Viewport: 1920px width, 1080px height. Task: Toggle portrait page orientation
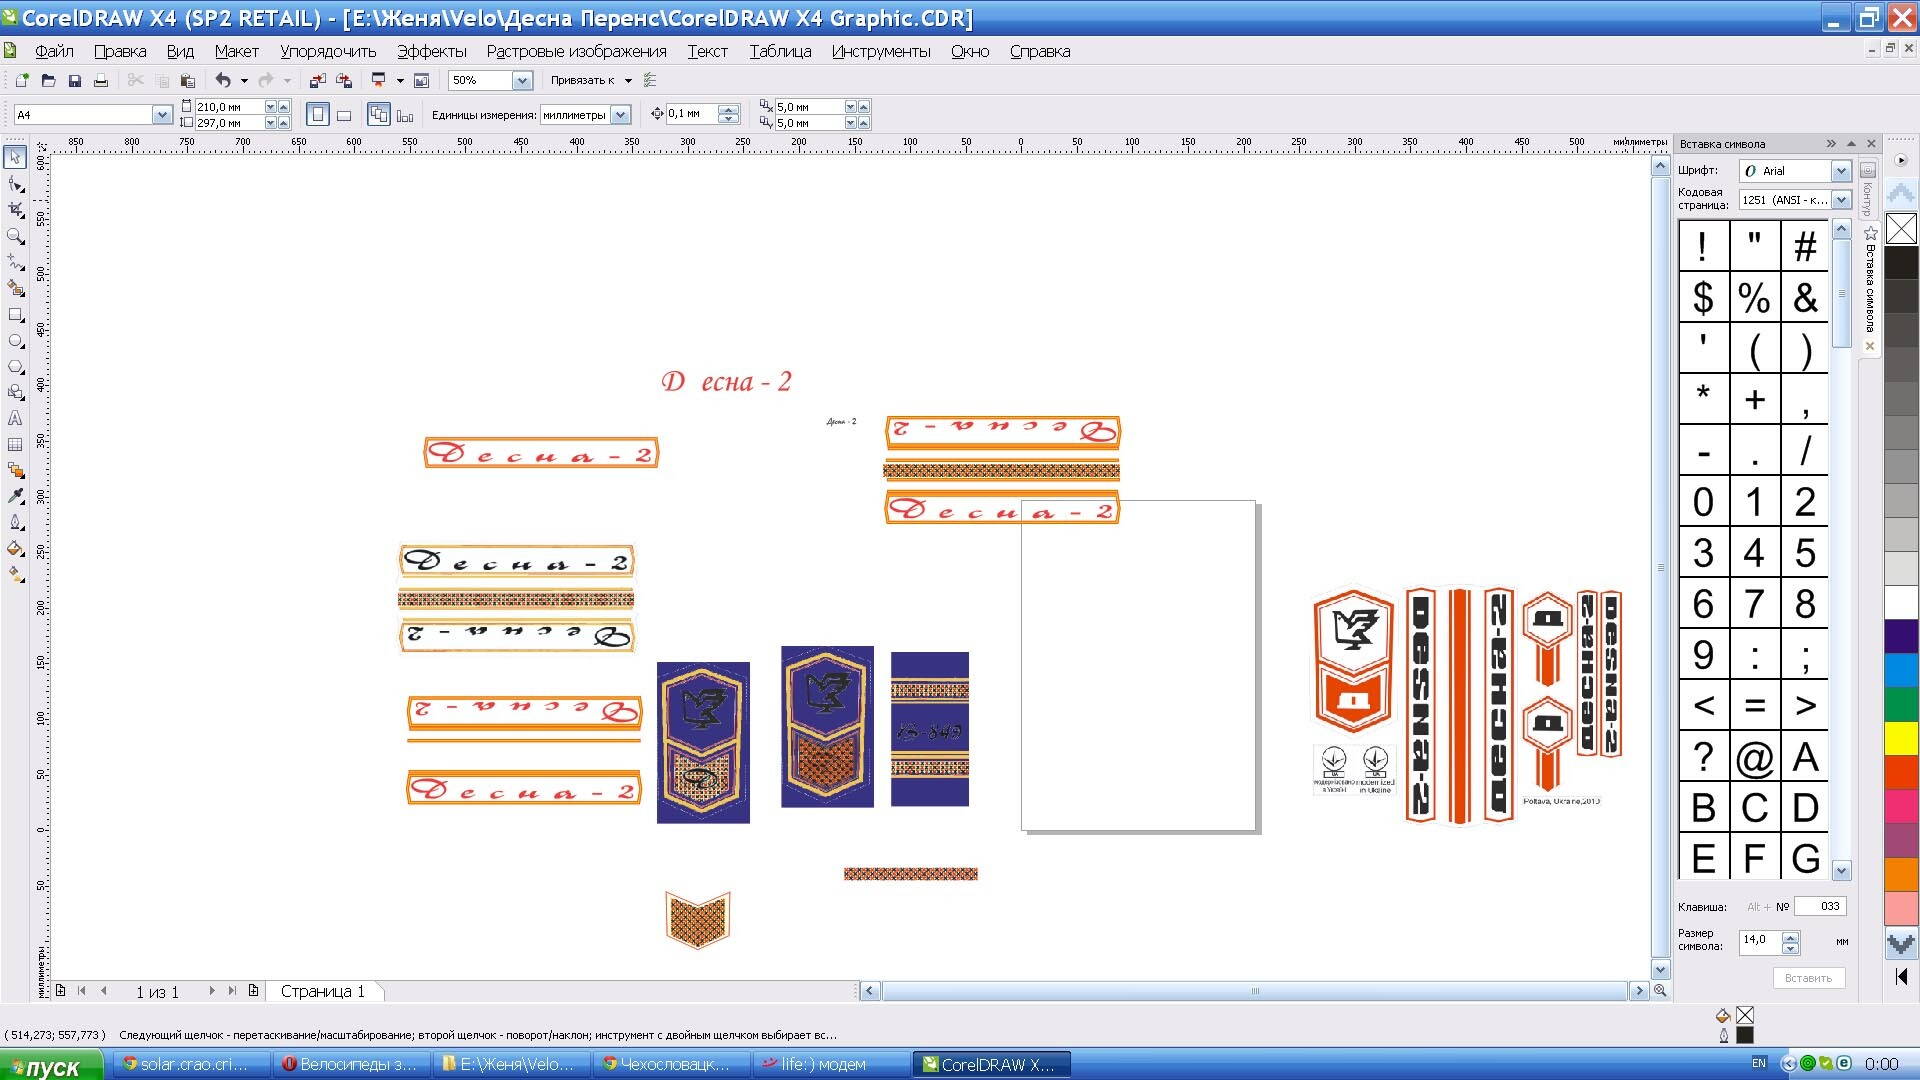click(317, 115)
